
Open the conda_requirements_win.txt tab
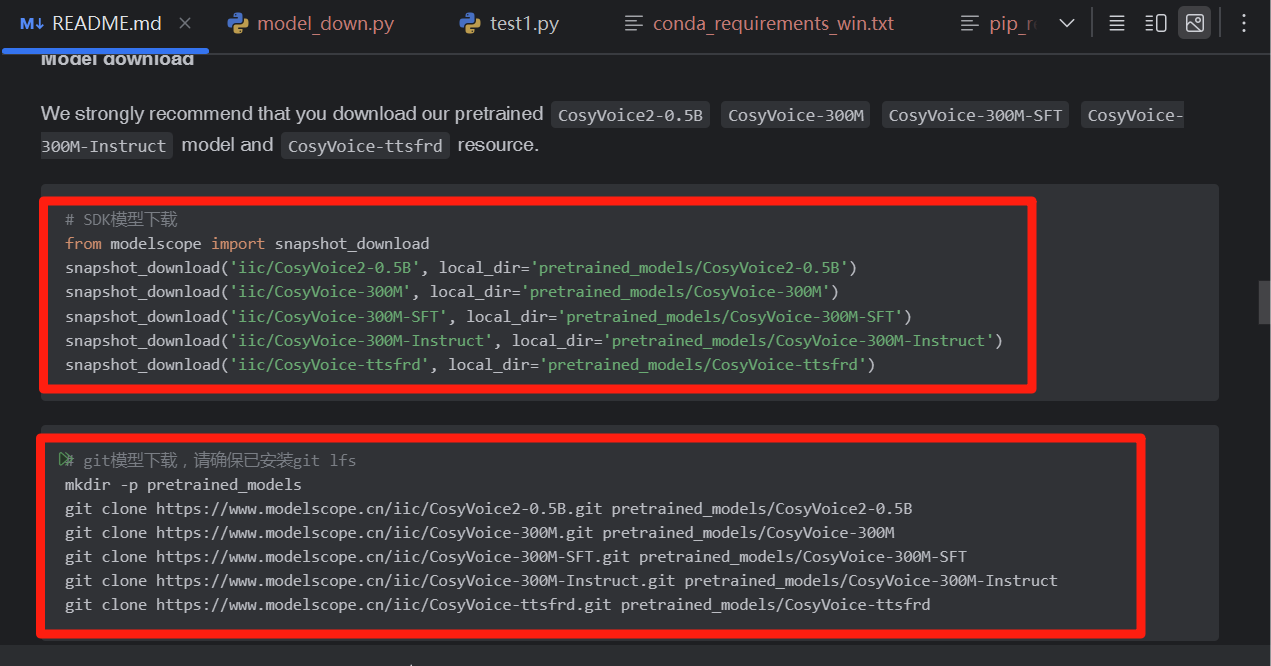(758, 23)
